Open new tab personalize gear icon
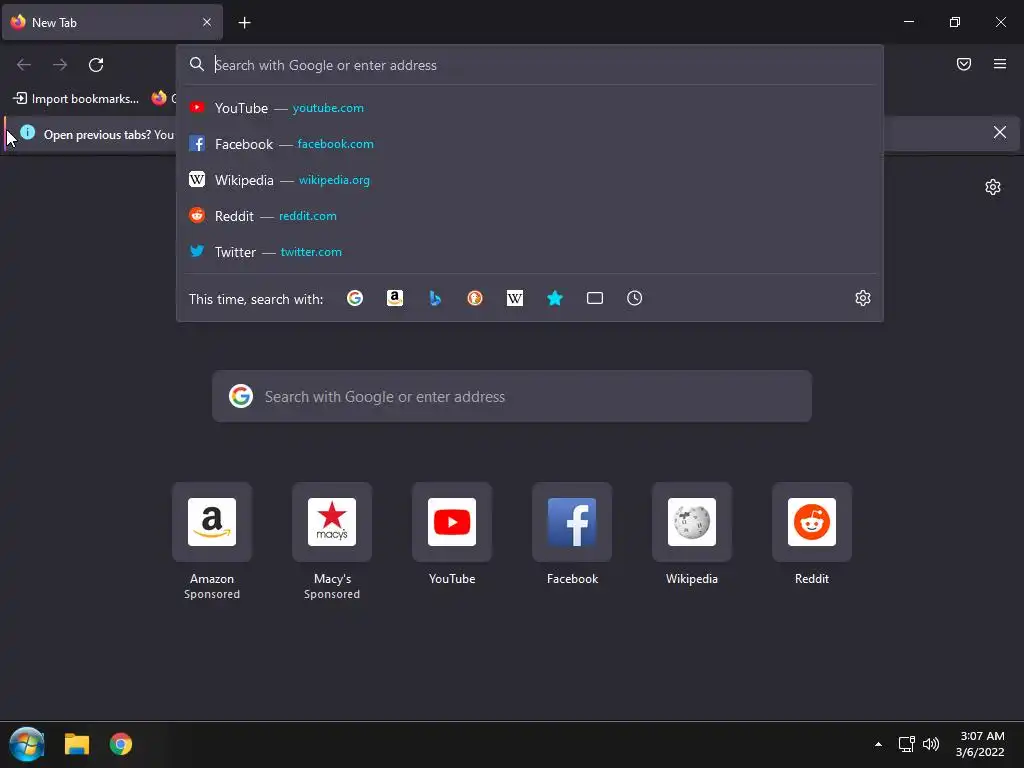Viewport: 1024px width, 768px height. coord(993,187)
